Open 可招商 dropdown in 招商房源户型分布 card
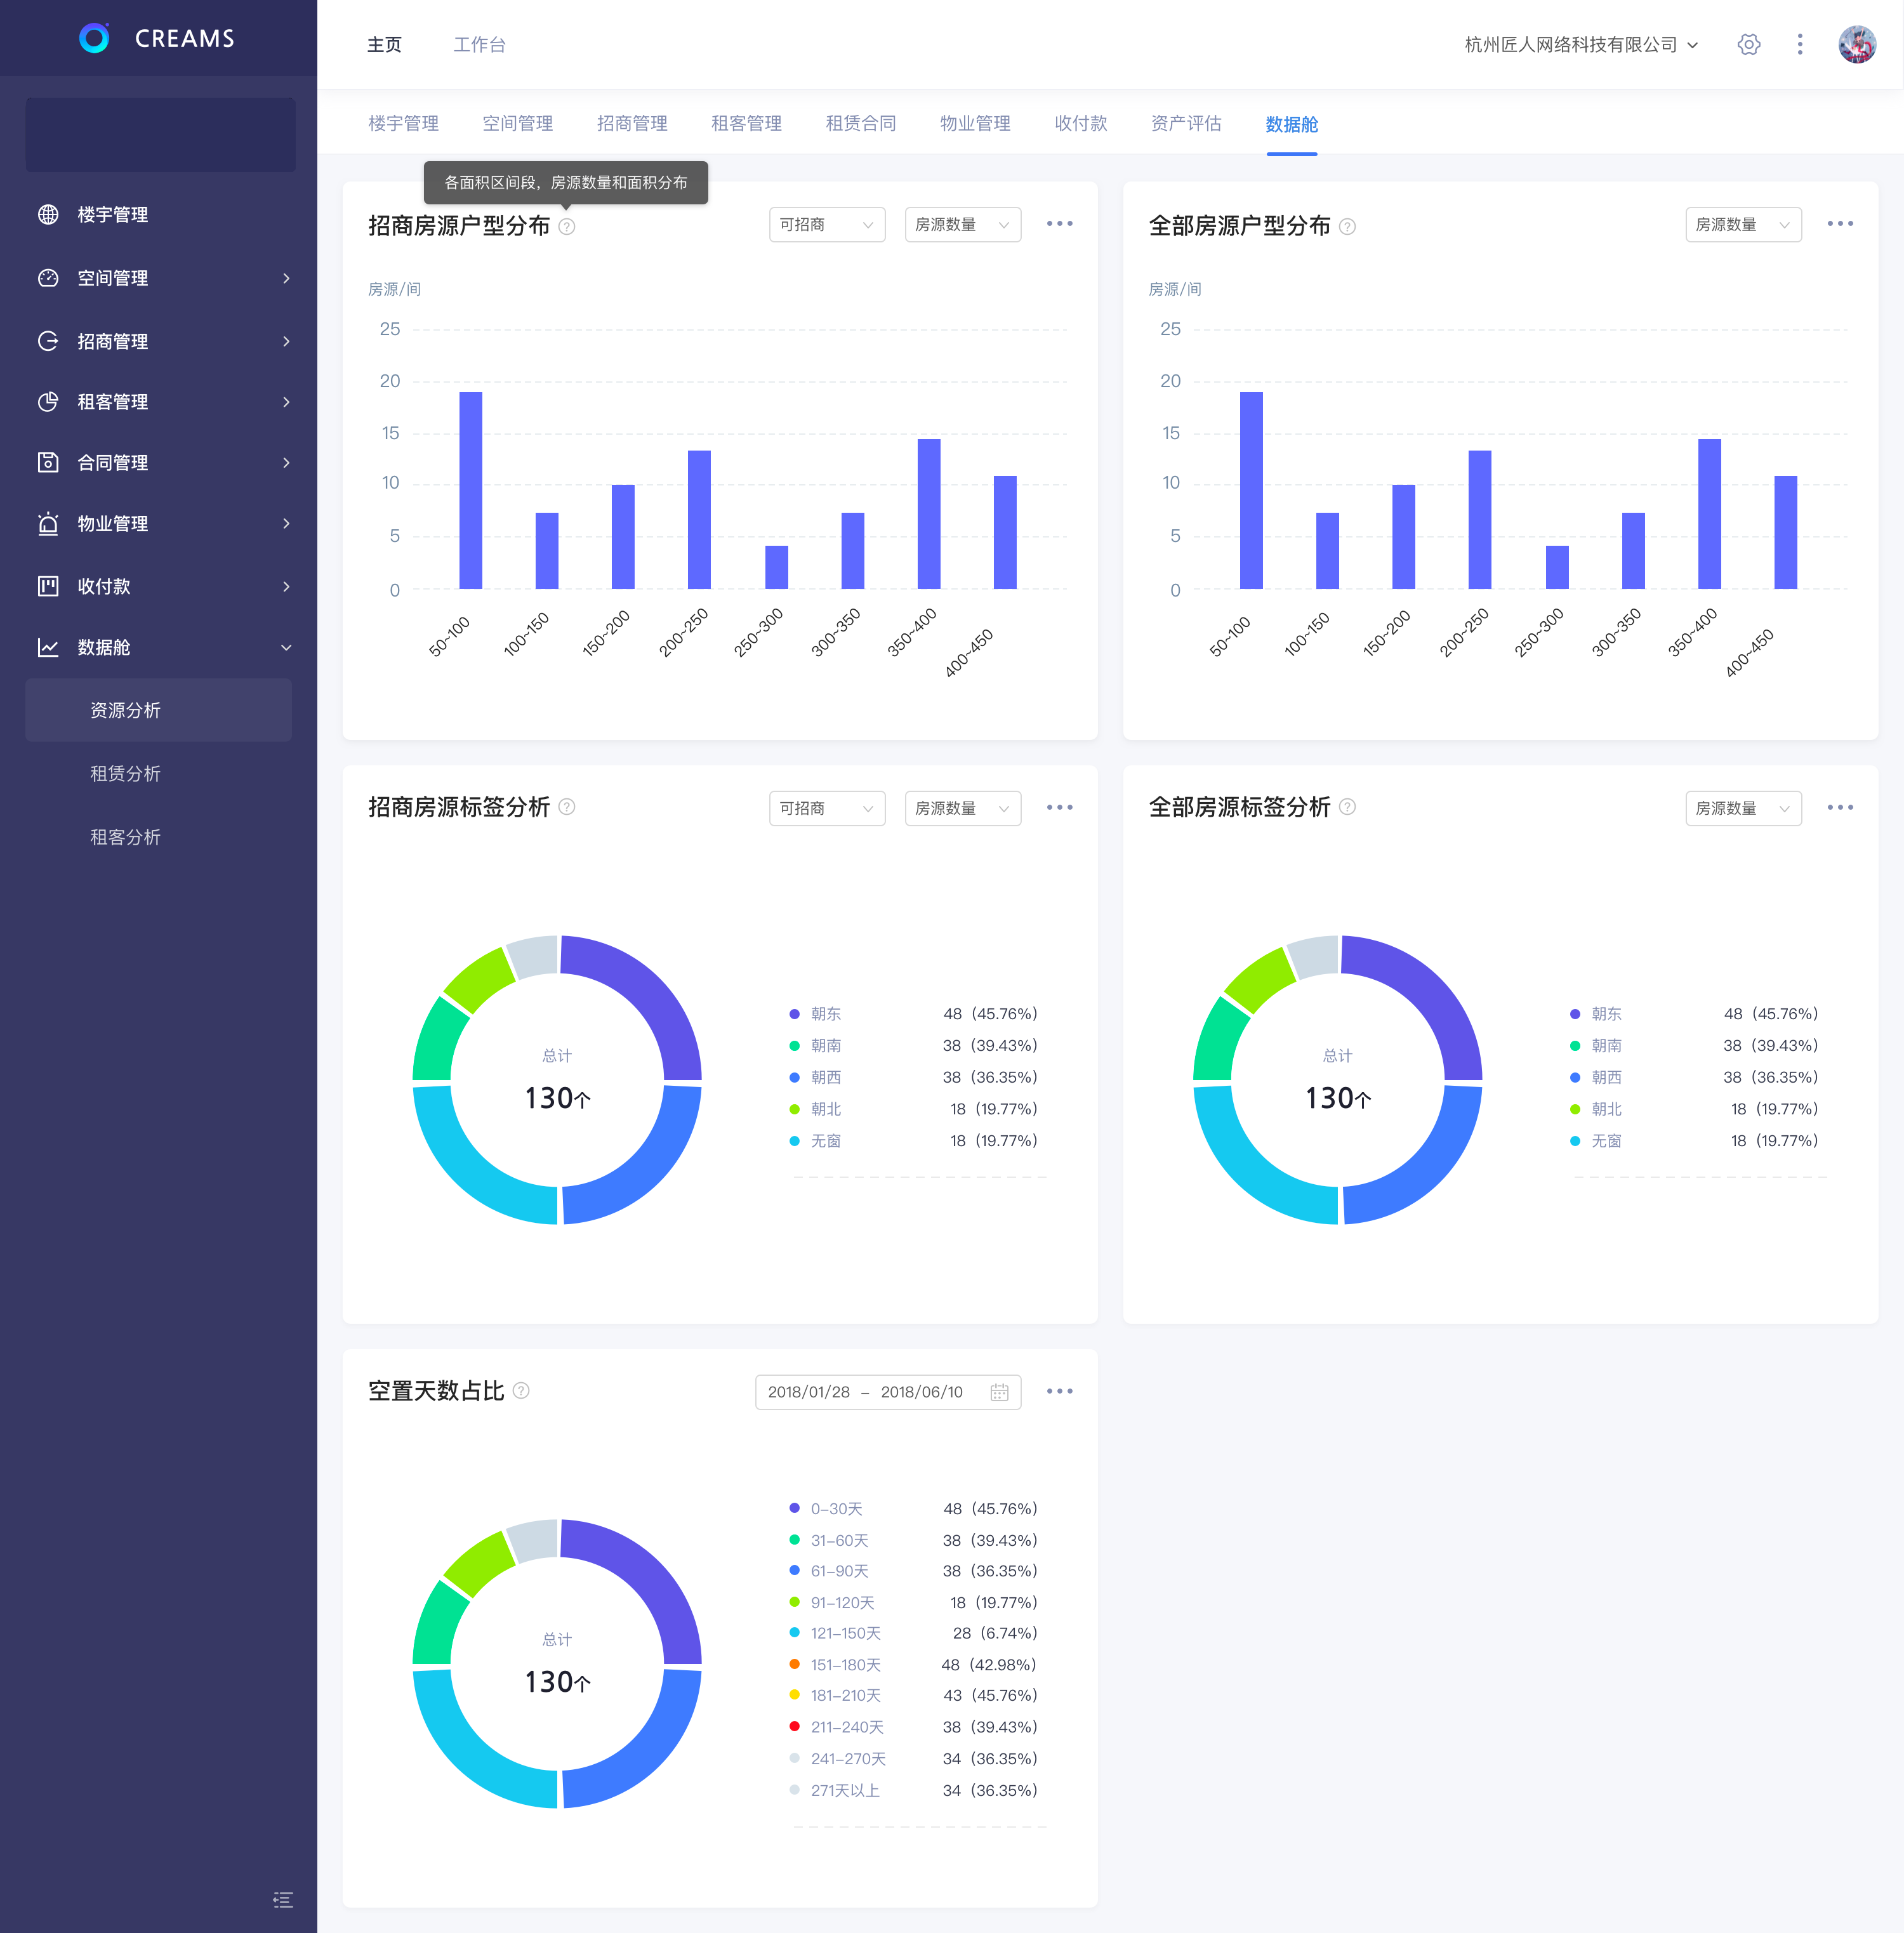Viewport: 1904px width, 1933px height. click(x=826, y=225)
